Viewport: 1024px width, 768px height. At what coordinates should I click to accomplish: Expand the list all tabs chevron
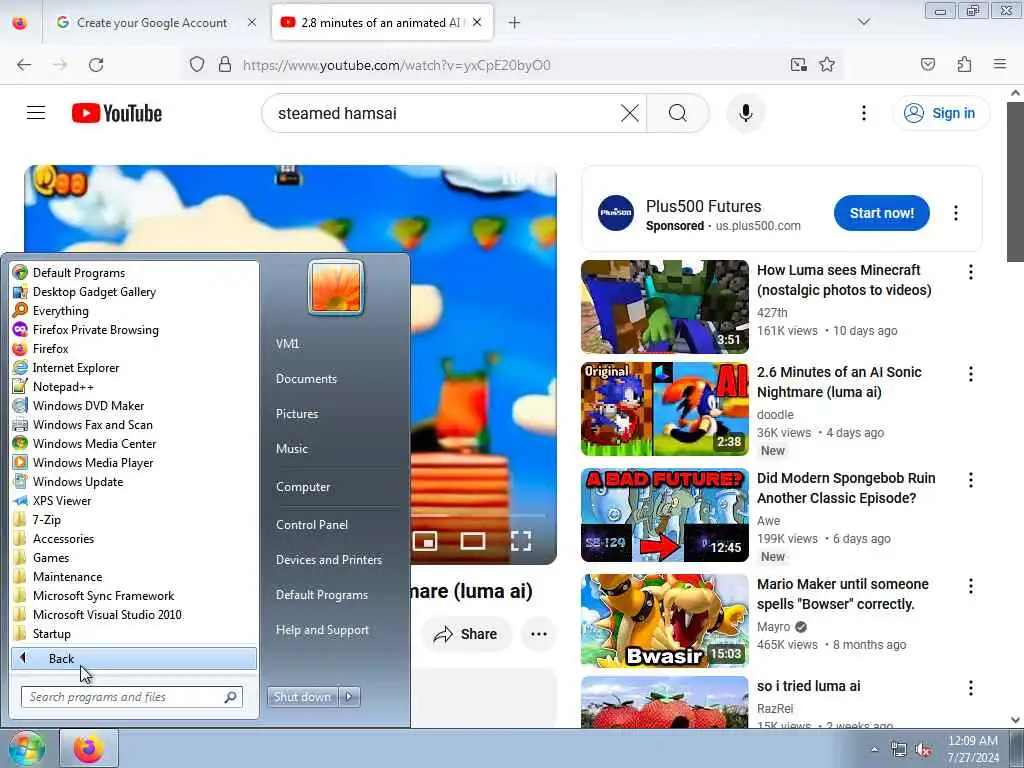pos(863,23)
